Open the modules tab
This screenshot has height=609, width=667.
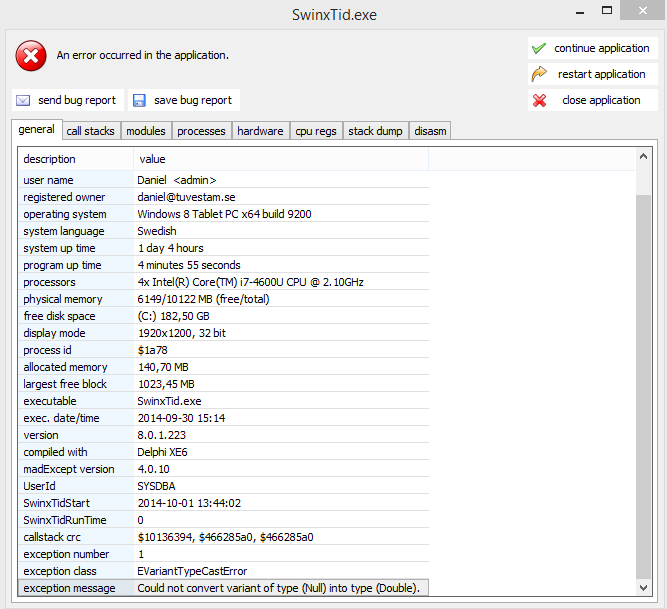tap(146, 131)
